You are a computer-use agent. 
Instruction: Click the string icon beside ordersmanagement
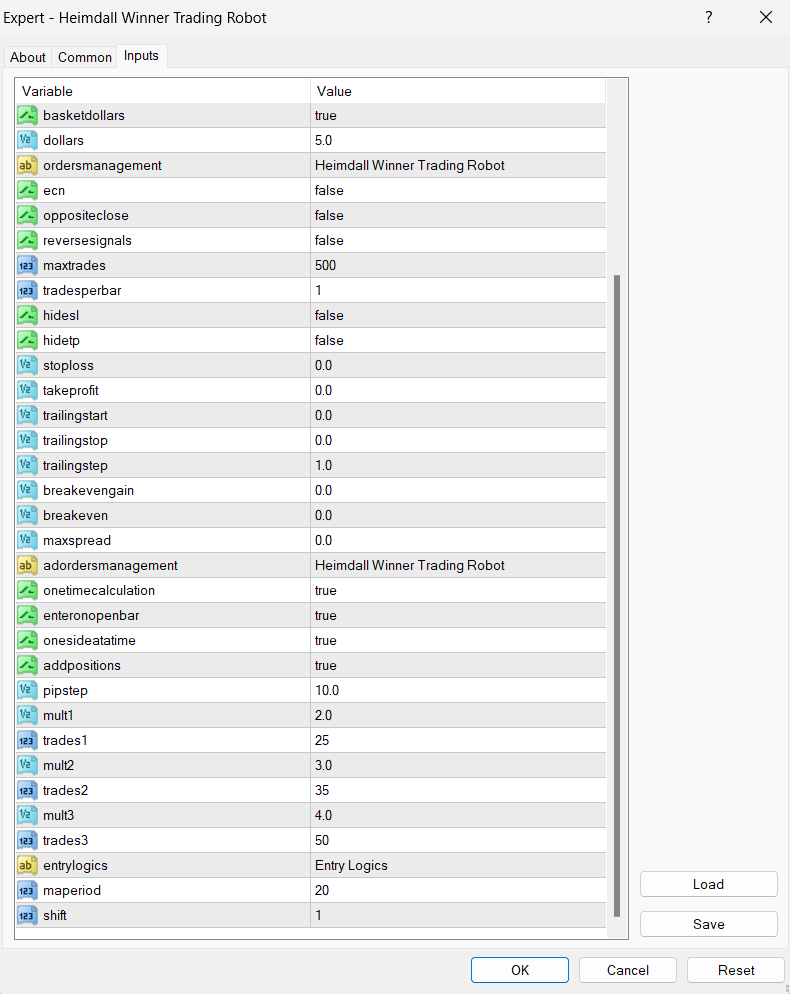pos(27,165)
